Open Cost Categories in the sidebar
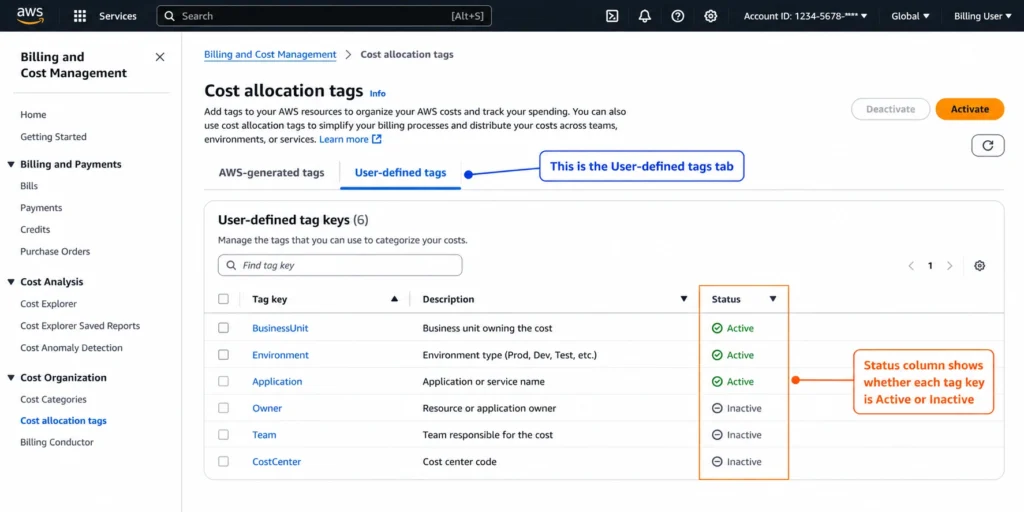The height and width of the screenshot is (512, 1024). pyautogui.click(x=54, y=399)
